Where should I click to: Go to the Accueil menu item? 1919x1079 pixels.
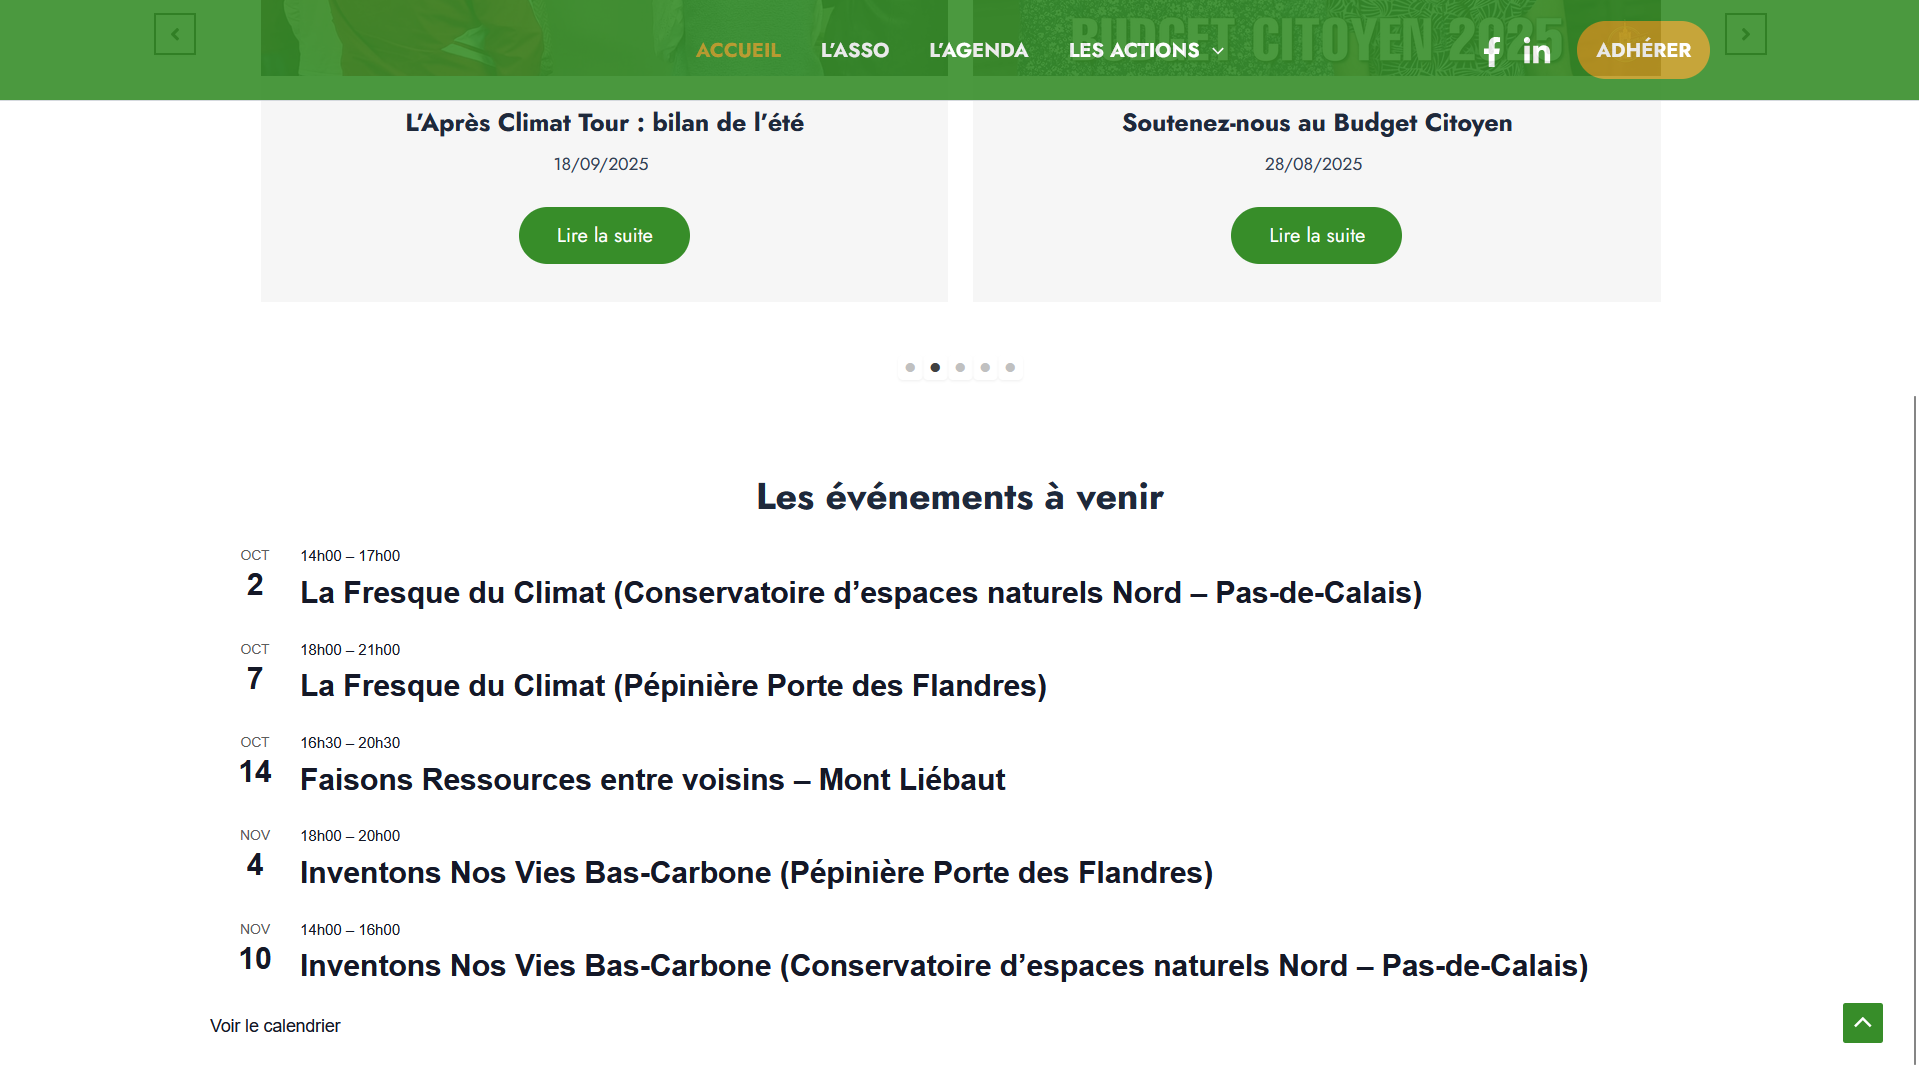click(738, 50)
